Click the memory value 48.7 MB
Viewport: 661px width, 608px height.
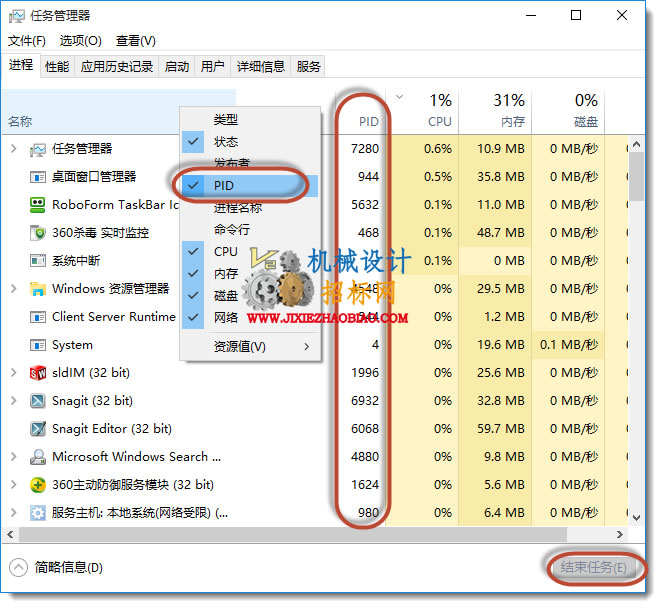tap(501, 233)
